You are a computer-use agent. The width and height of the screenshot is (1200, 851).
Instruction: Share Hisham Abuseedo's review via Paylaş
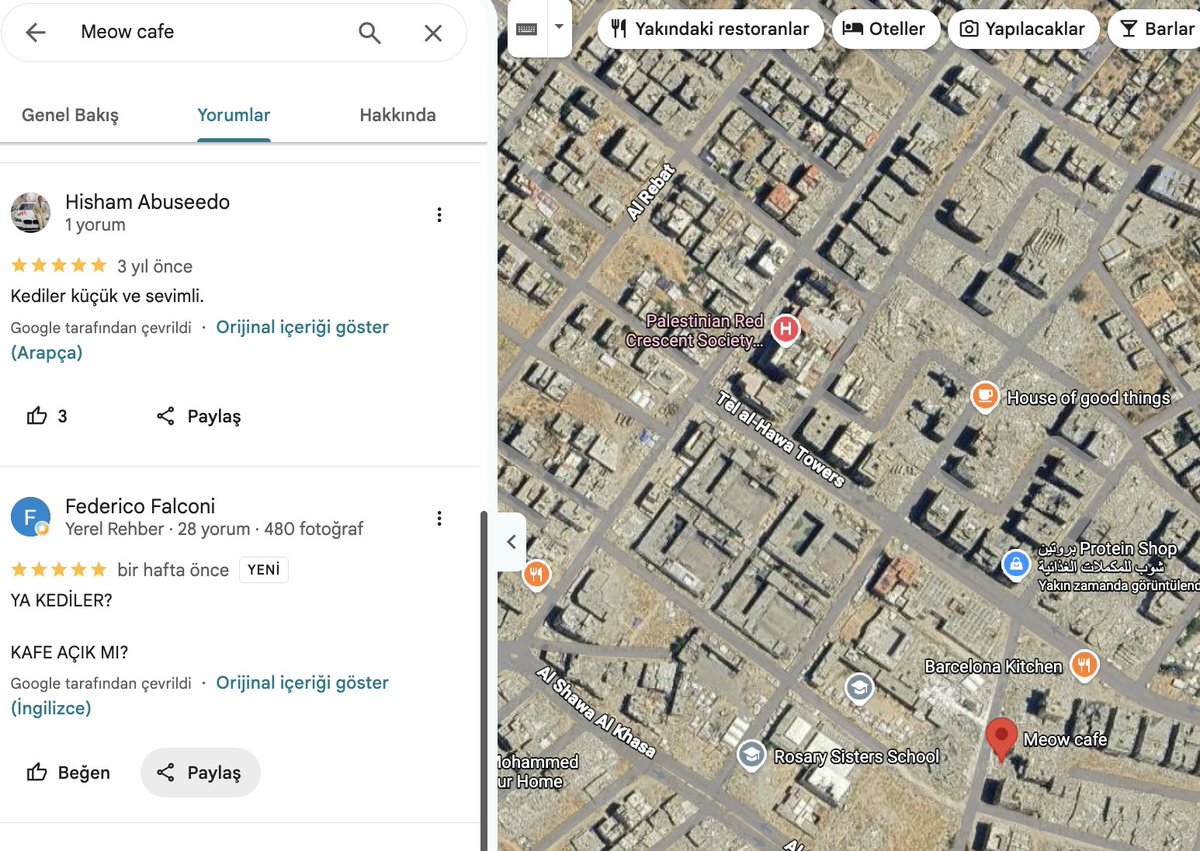200,416
